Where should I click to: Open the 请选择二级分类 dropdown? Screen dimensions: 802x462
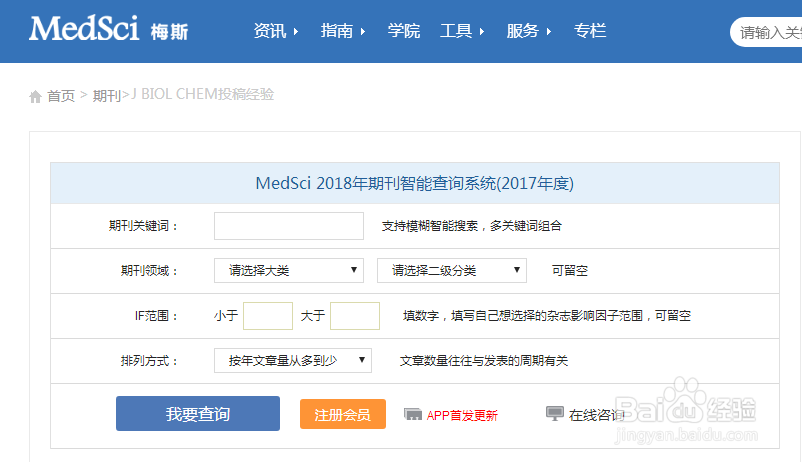click(452, 270)
